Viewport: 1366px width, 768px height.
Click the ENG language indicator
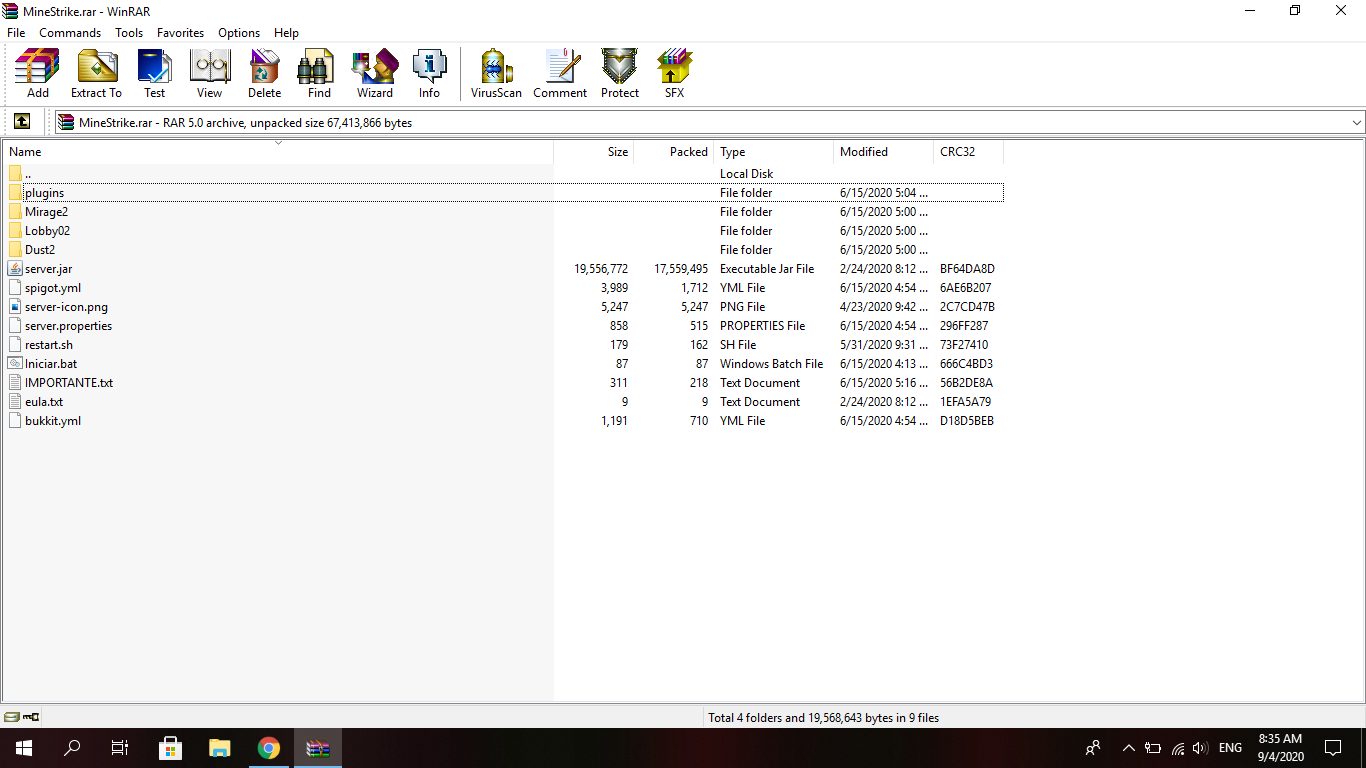(x=1230, y=748)
